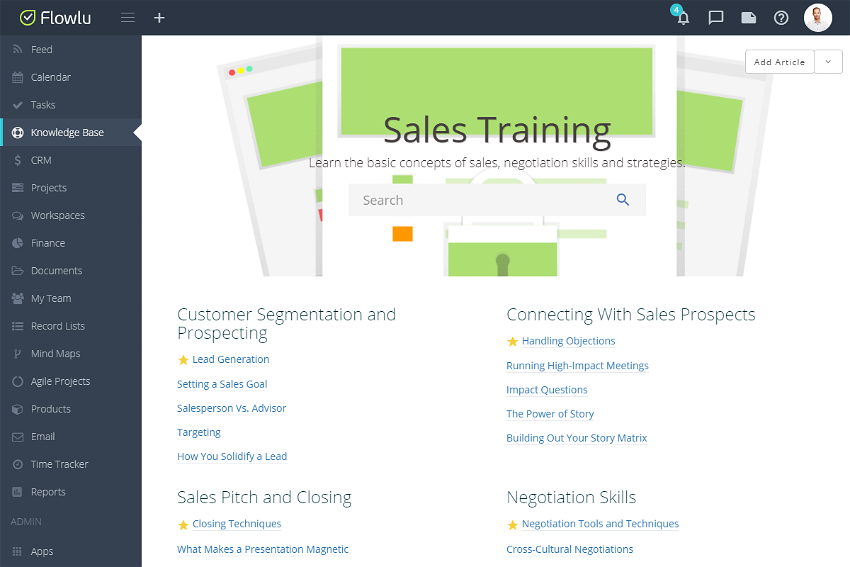Open The Power of Story link
Screen dimensions: 850x567
pos(550,414)
